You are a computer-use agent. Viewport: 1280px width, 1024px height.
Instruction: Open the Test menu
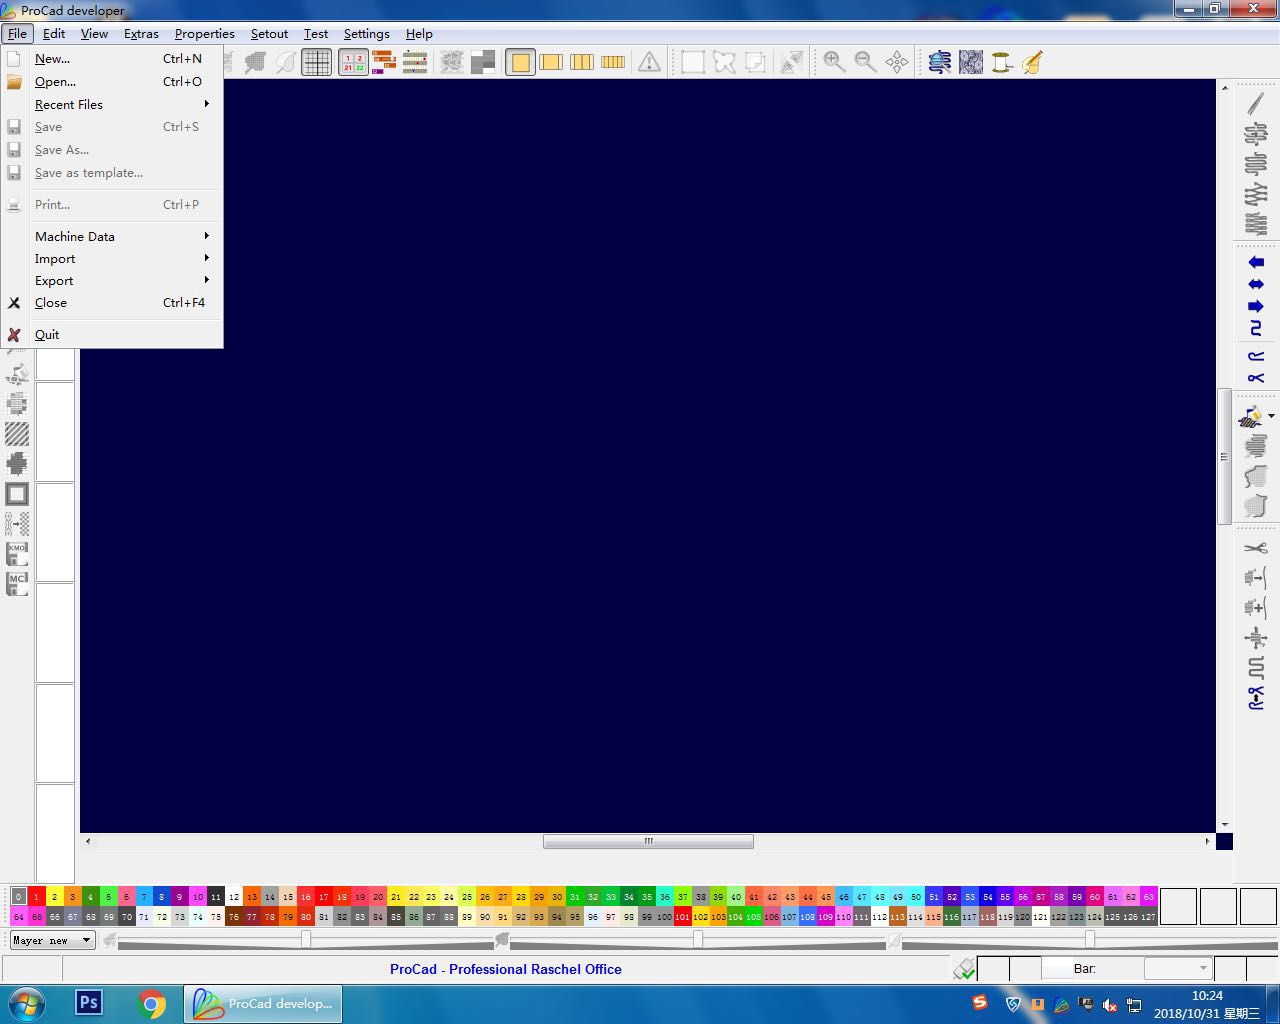pos(315,33)
